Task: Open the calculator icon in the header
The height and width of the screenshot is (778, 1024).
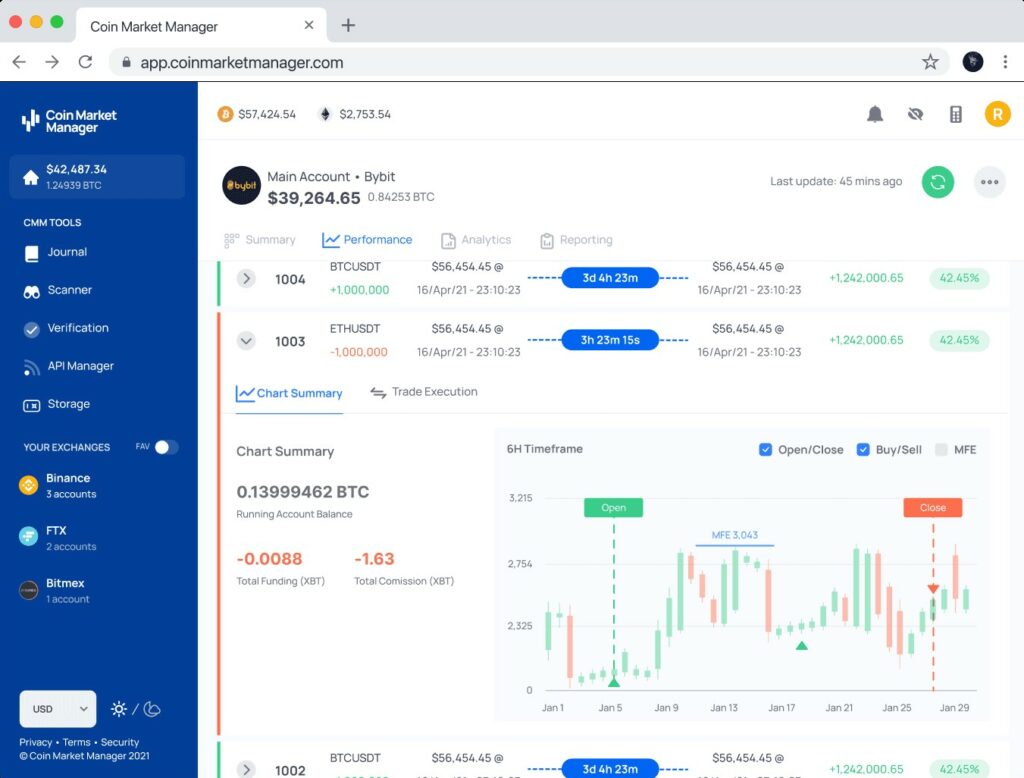Action: (955, 114)
